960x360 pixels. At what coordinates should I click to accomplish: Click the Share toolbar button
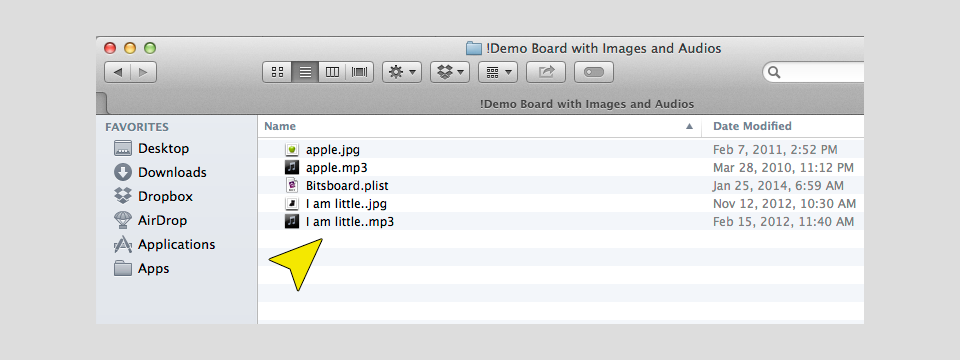[x=546, y=72]
